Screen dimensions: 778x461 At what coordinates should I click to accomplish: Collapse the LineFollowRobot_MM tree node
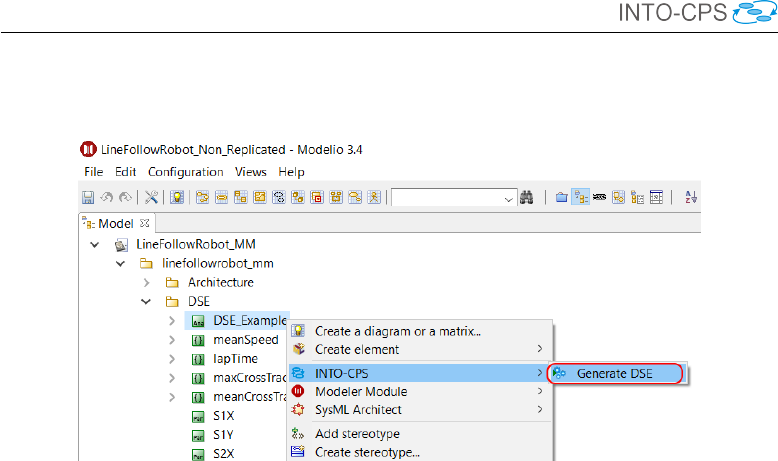(94, 245)
